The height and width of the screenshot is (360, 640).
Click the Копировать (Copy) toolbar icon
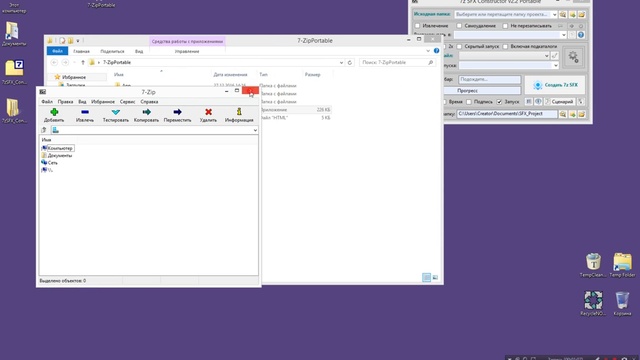coord(147,112)
